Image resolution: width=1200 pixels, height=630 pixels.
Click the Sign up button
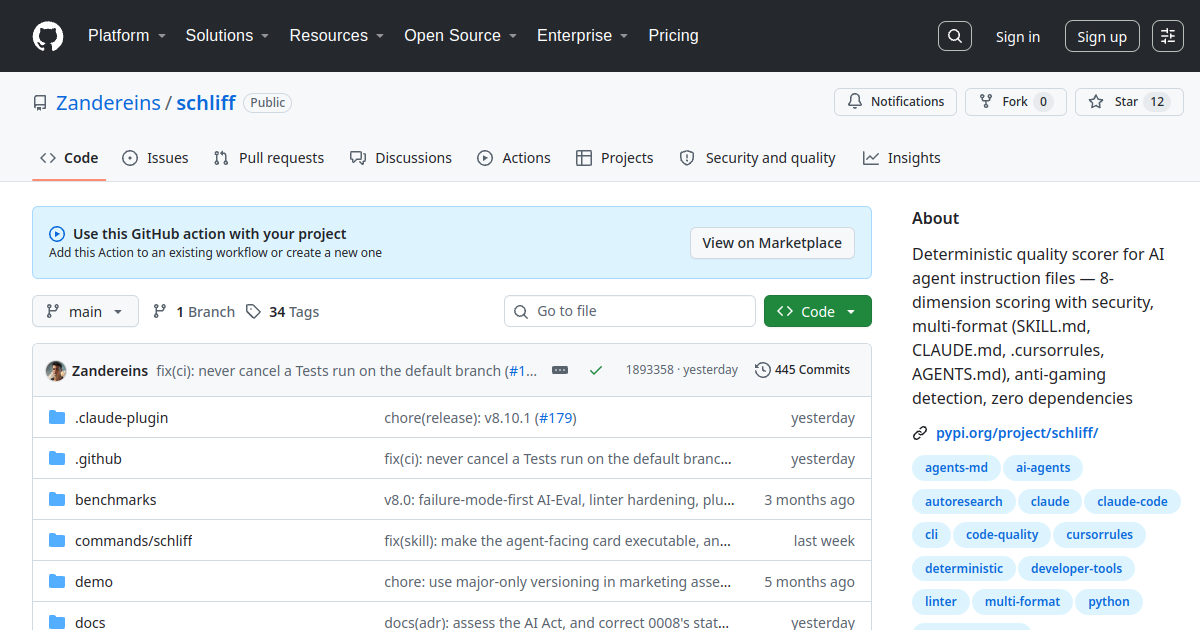point(1102,36)
